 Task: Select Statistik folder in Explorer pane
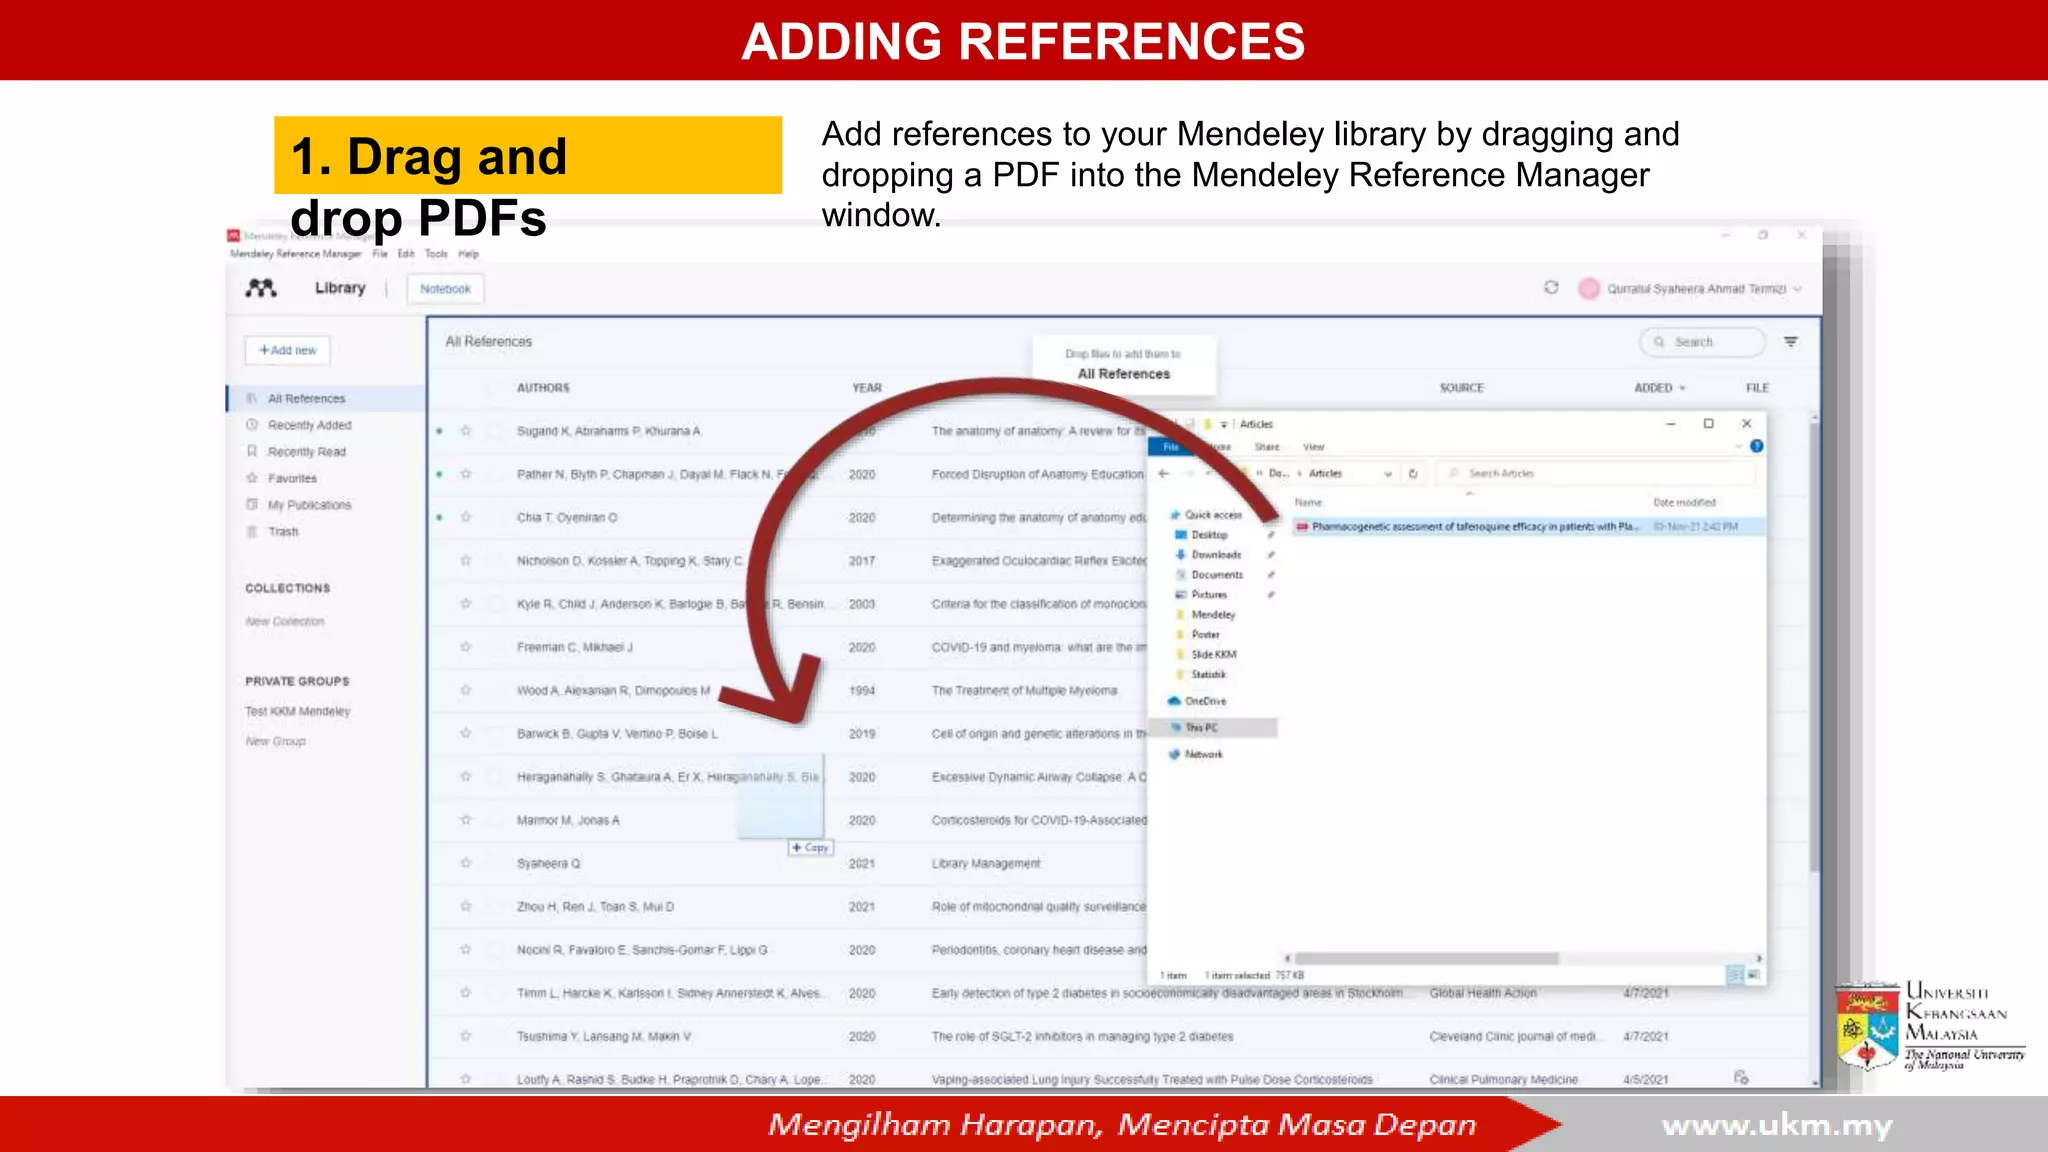1201,675
